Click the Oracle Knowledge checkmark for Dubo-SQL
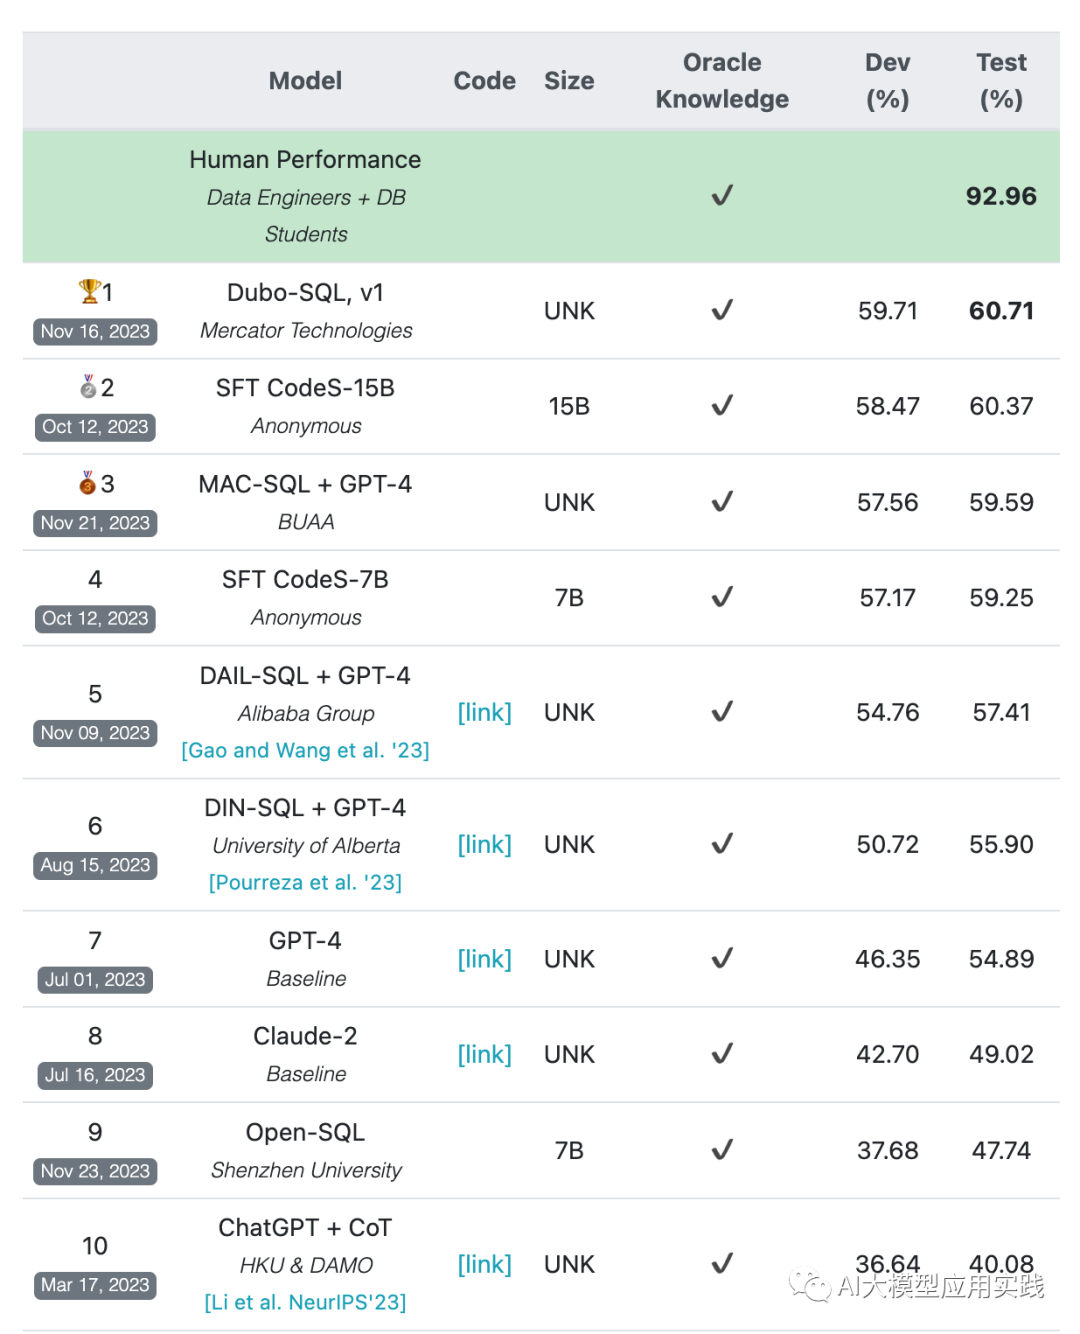 tap(722, 310)
